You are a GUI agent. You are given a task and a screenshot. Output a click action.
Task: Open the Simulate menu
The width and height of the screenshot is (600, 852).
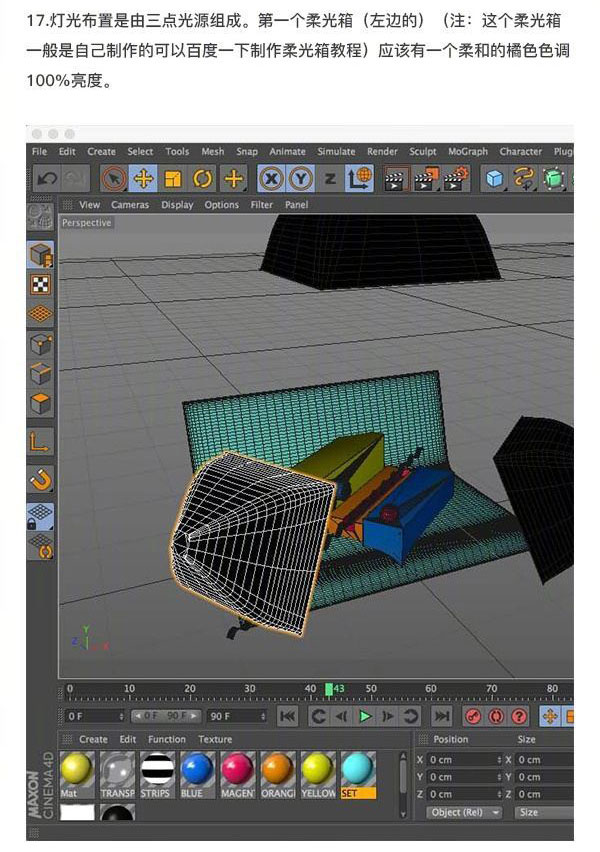pos(336,151)
